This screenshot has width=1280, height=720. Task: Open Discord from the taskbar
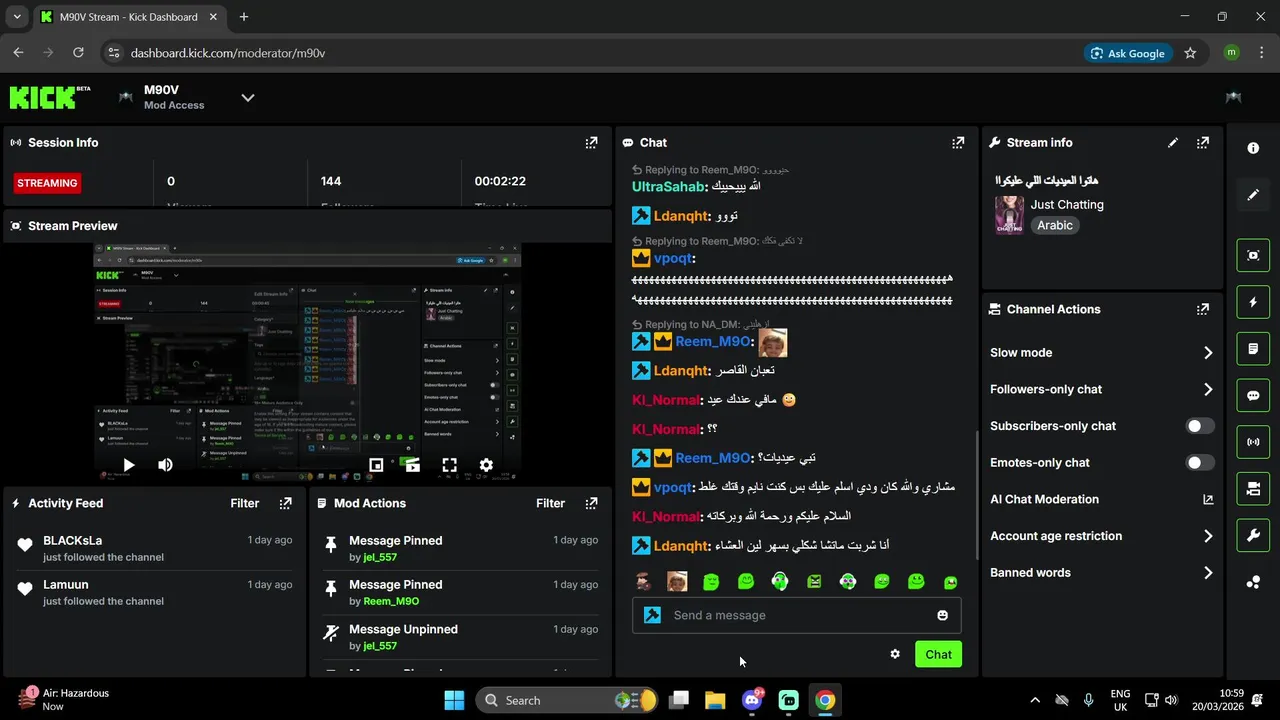[x=752, y=700]
